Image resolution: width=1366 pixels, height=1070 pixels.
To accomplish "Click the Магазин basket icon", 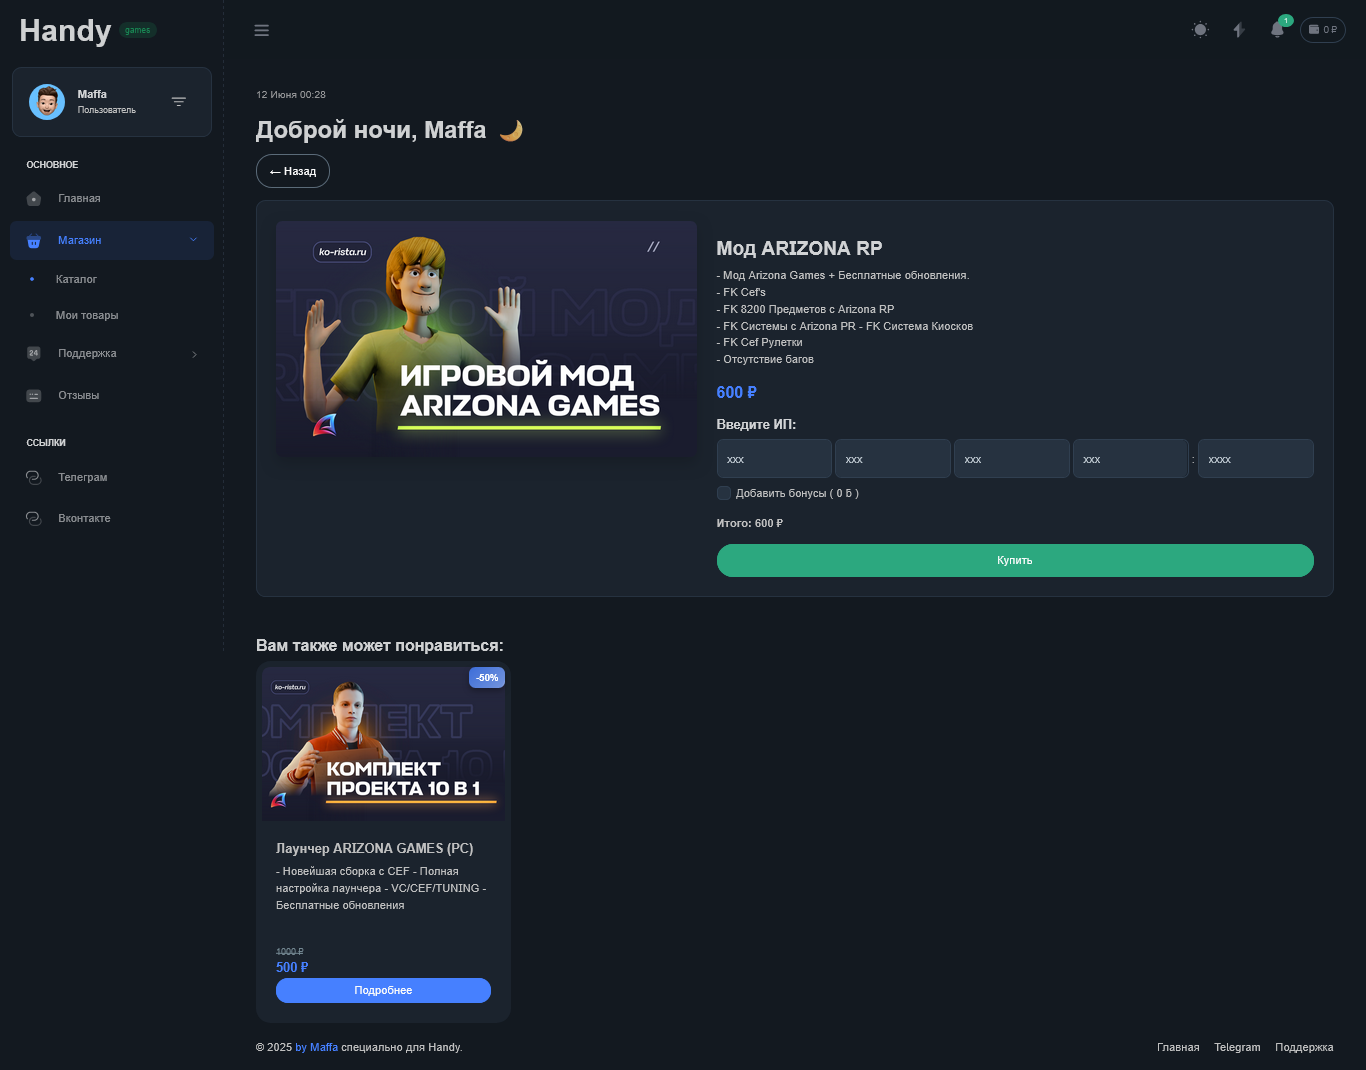I will pos(34,240).
